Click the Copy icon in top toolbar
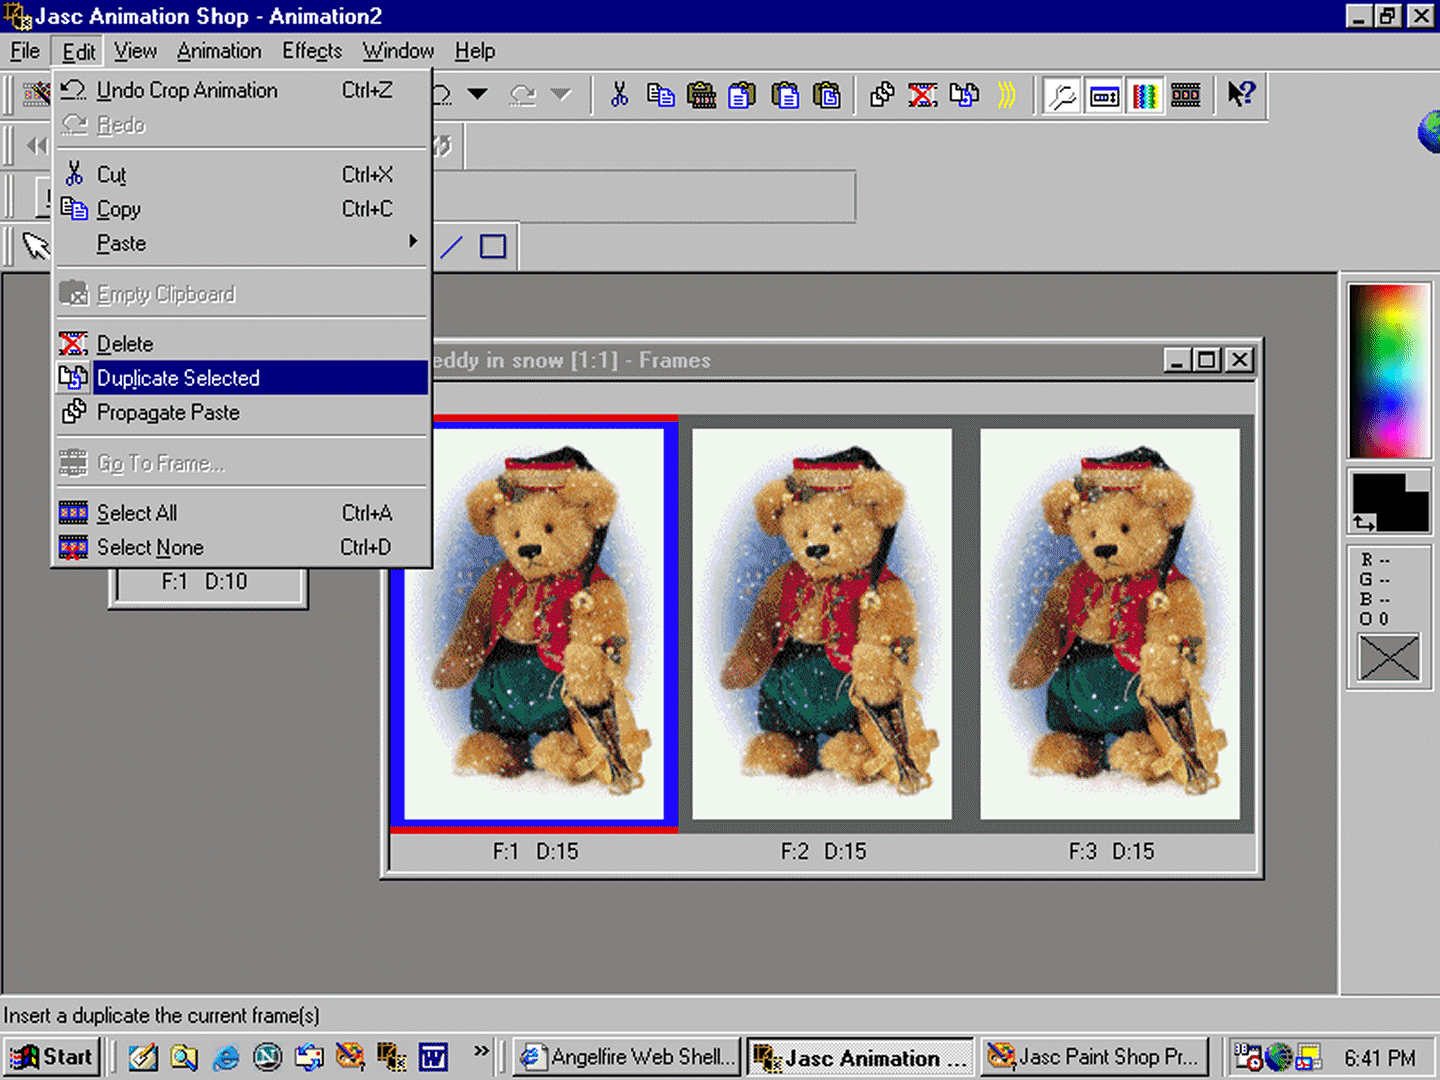Screen dimensions: 1440x1080 660,95
